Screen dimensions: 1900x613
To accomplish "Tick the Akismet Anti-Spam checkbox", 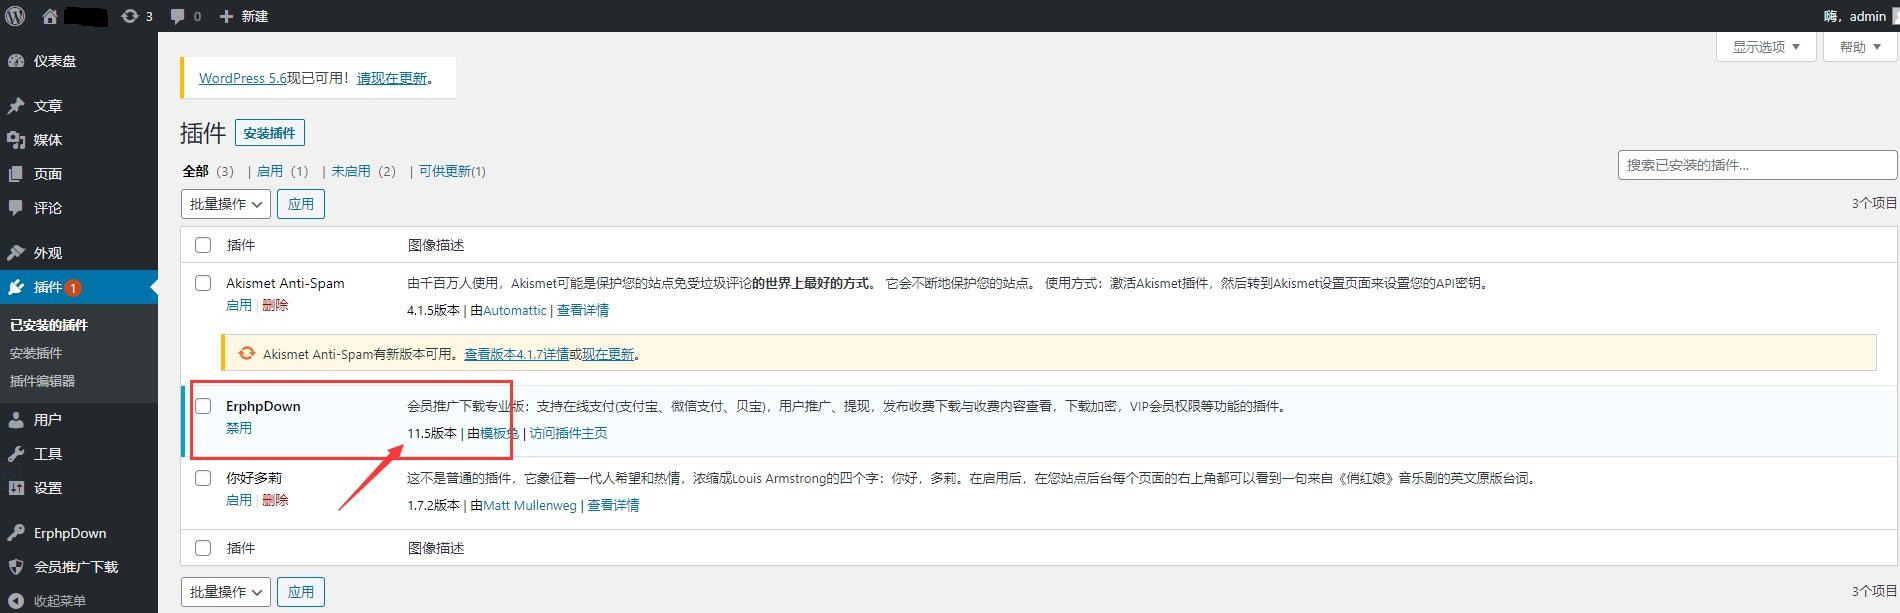I will pos(203,283).
